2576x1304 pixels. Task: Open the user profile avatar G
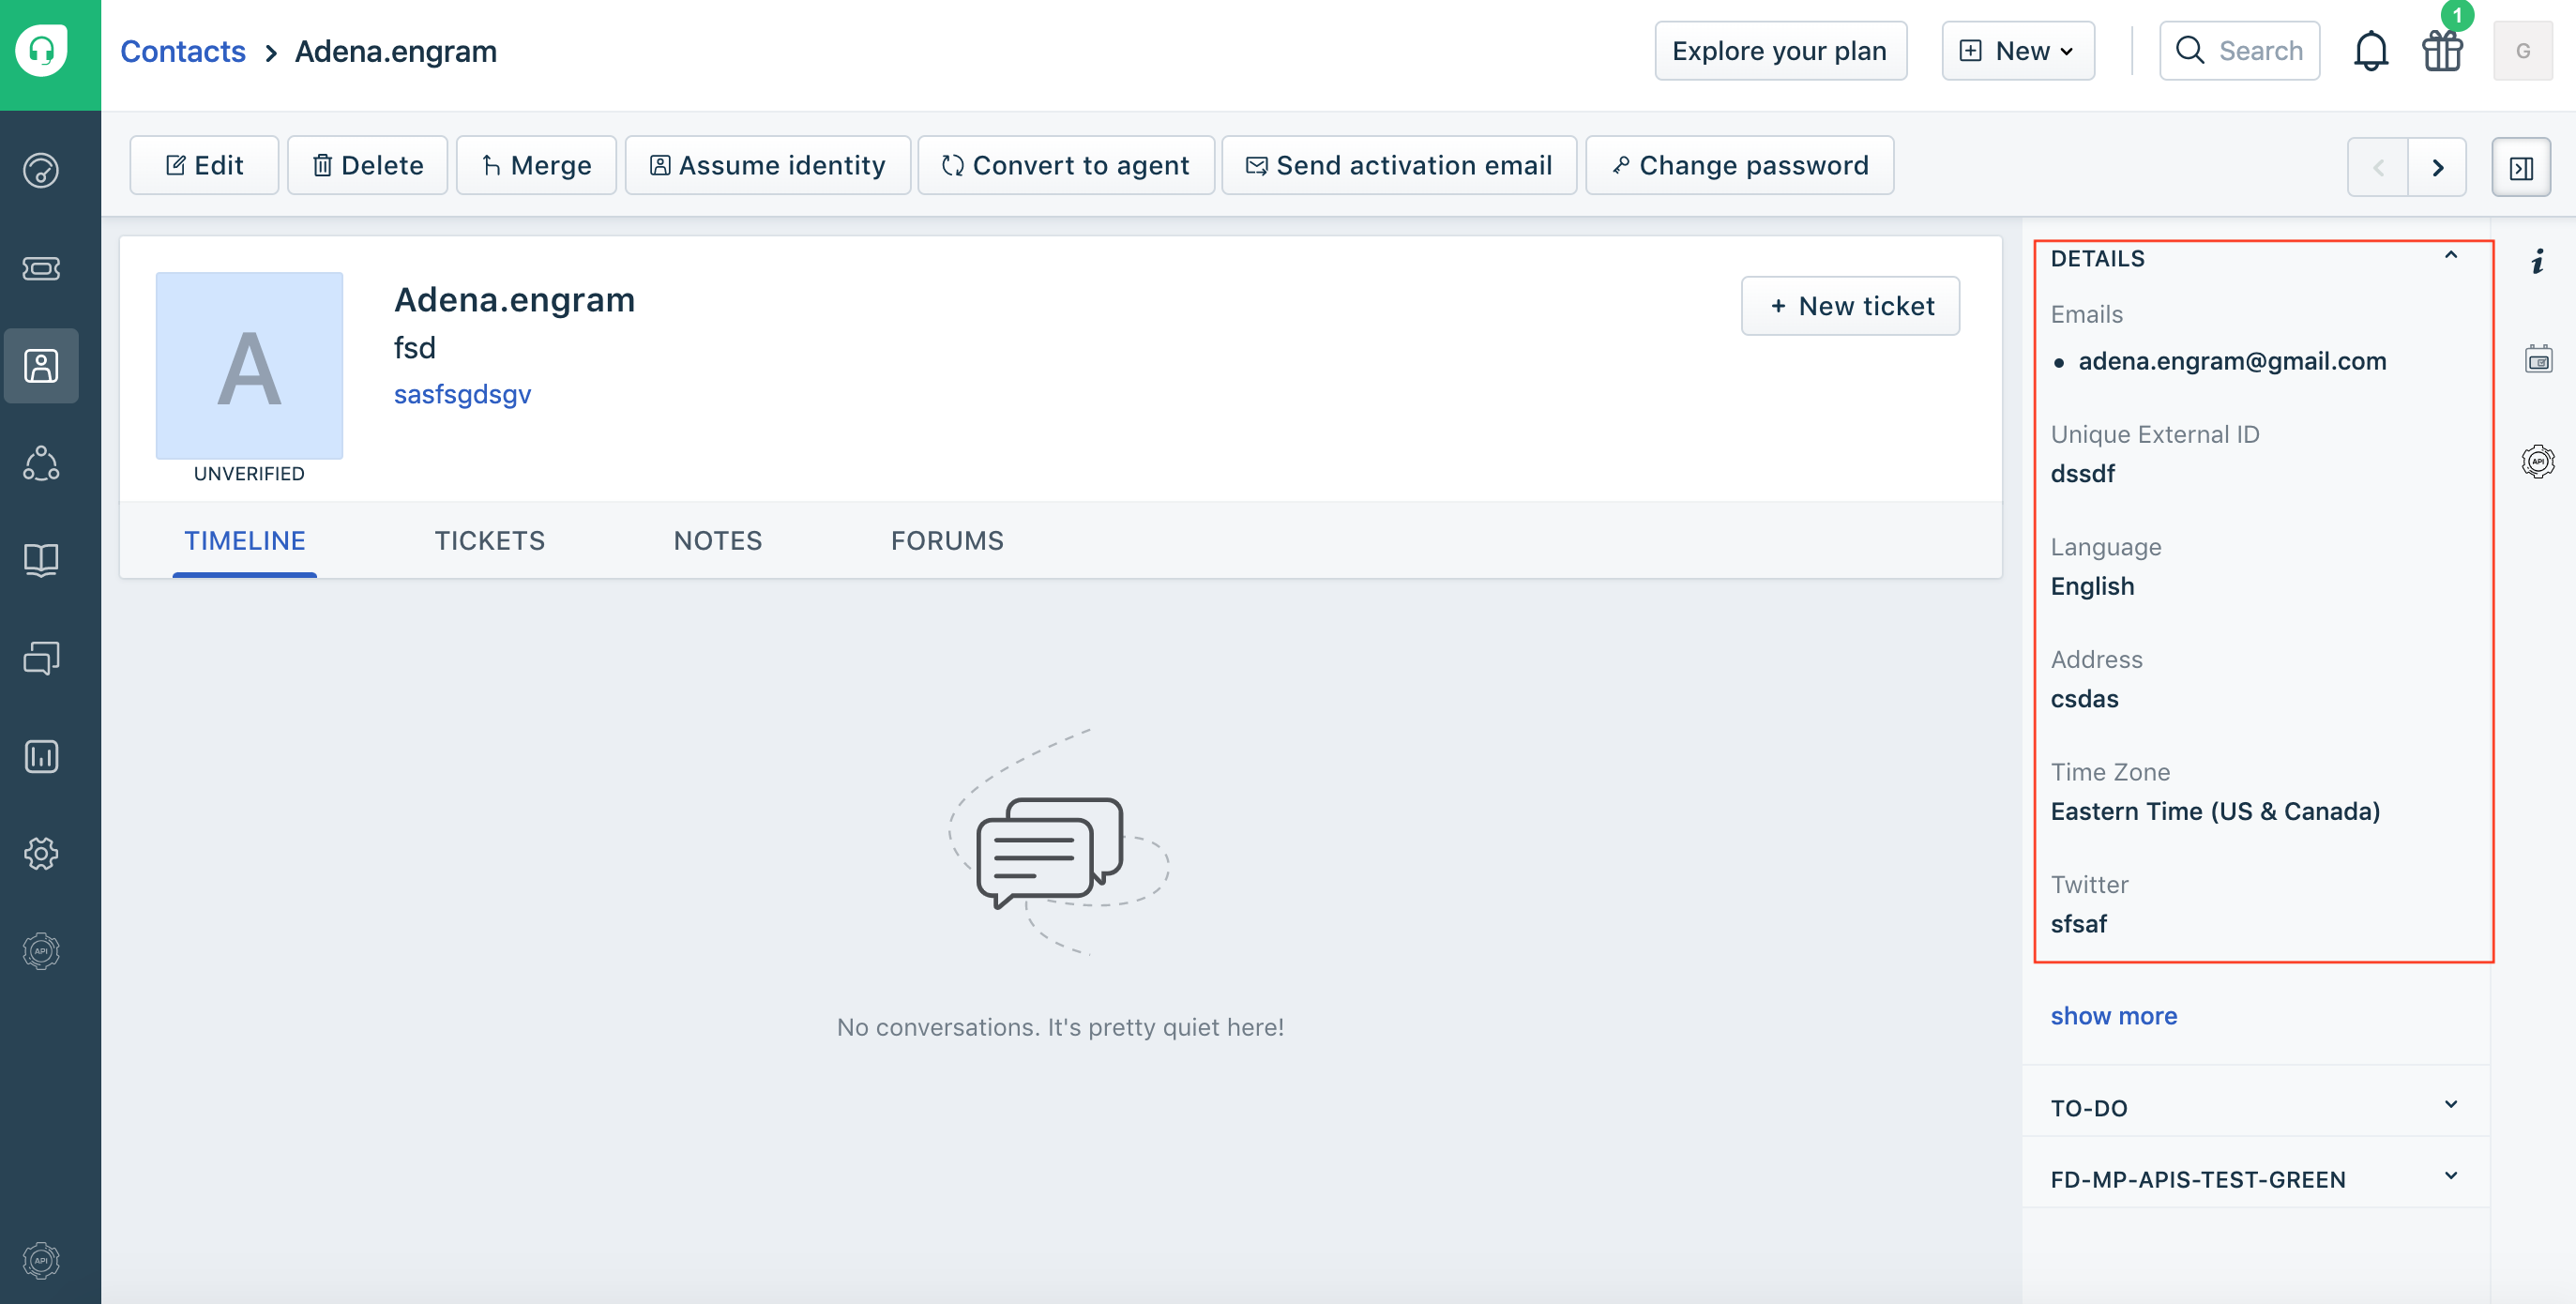tap(2522, 51)
